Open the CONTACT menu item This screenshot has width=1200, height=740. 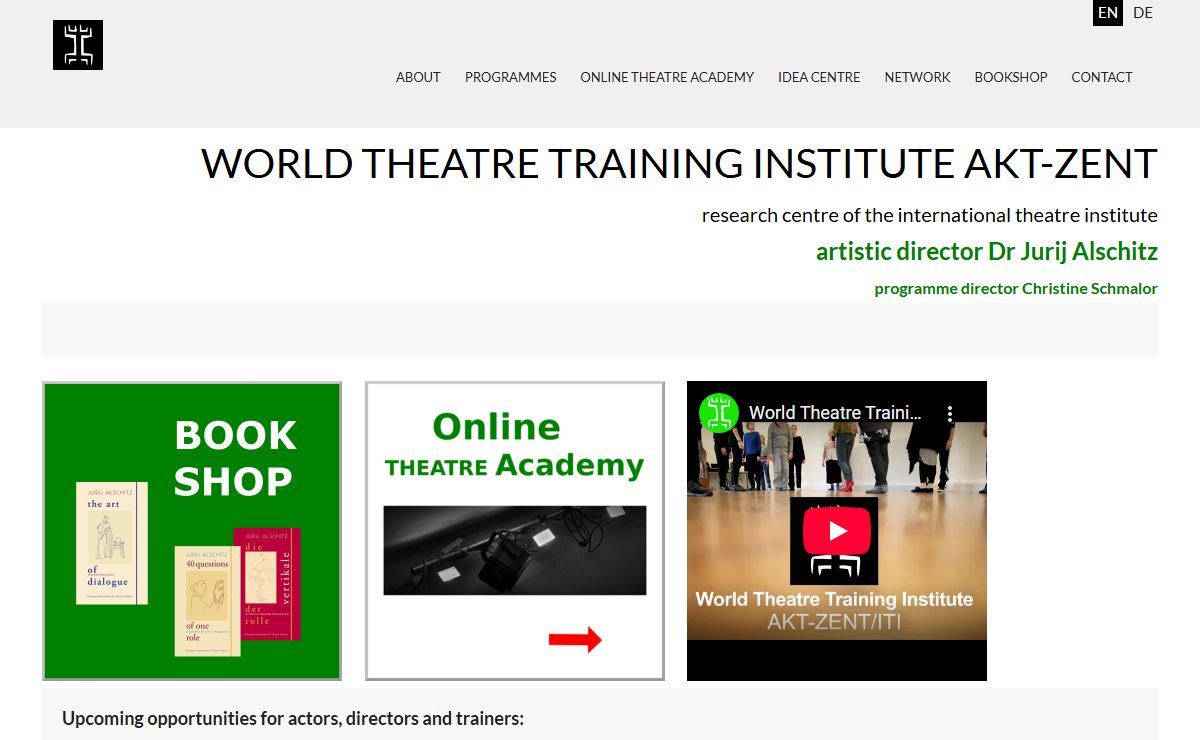1102,77
